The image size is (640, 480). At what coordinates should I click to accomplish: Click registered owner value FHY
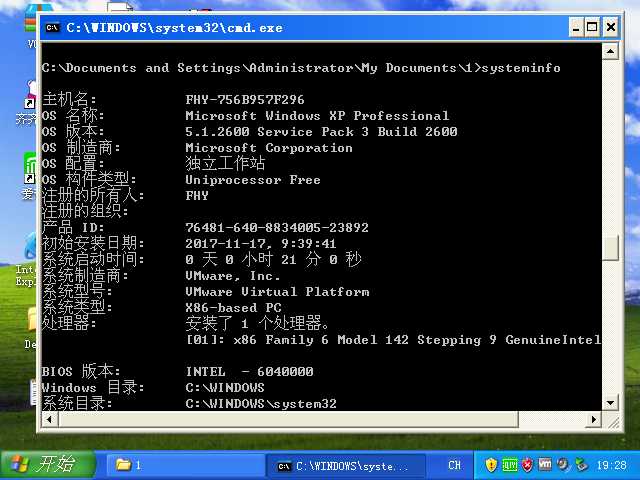(x=197, y=196)
